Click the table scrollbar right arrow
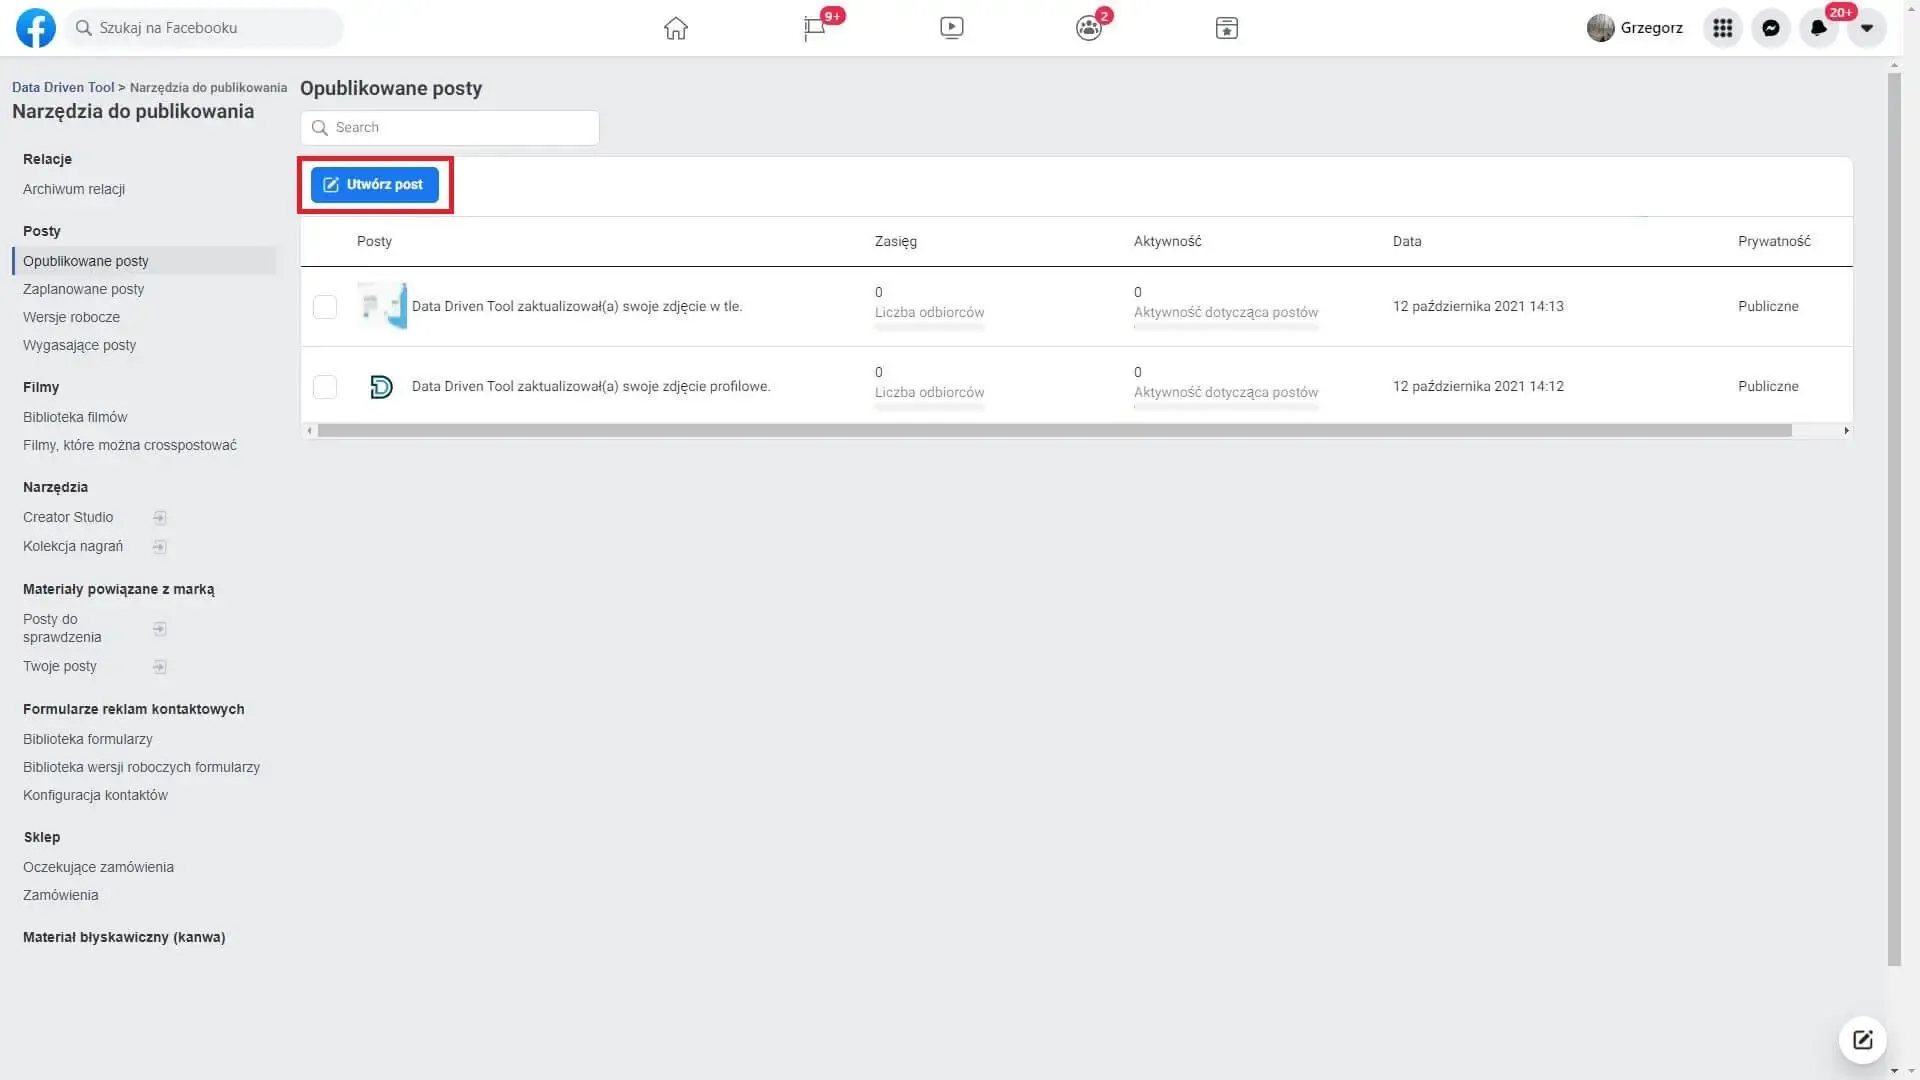The width and height of the screenshot is (1920, 1080). 1846,431
